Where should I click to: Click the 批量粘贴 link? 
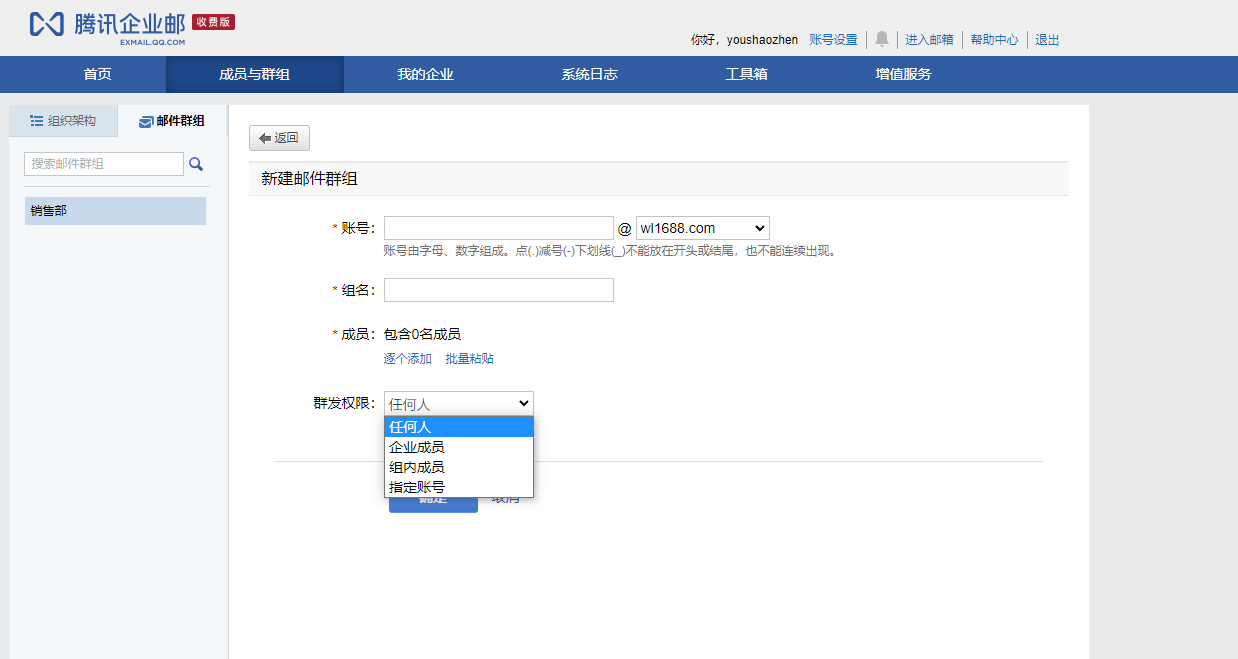click(469, 359)
